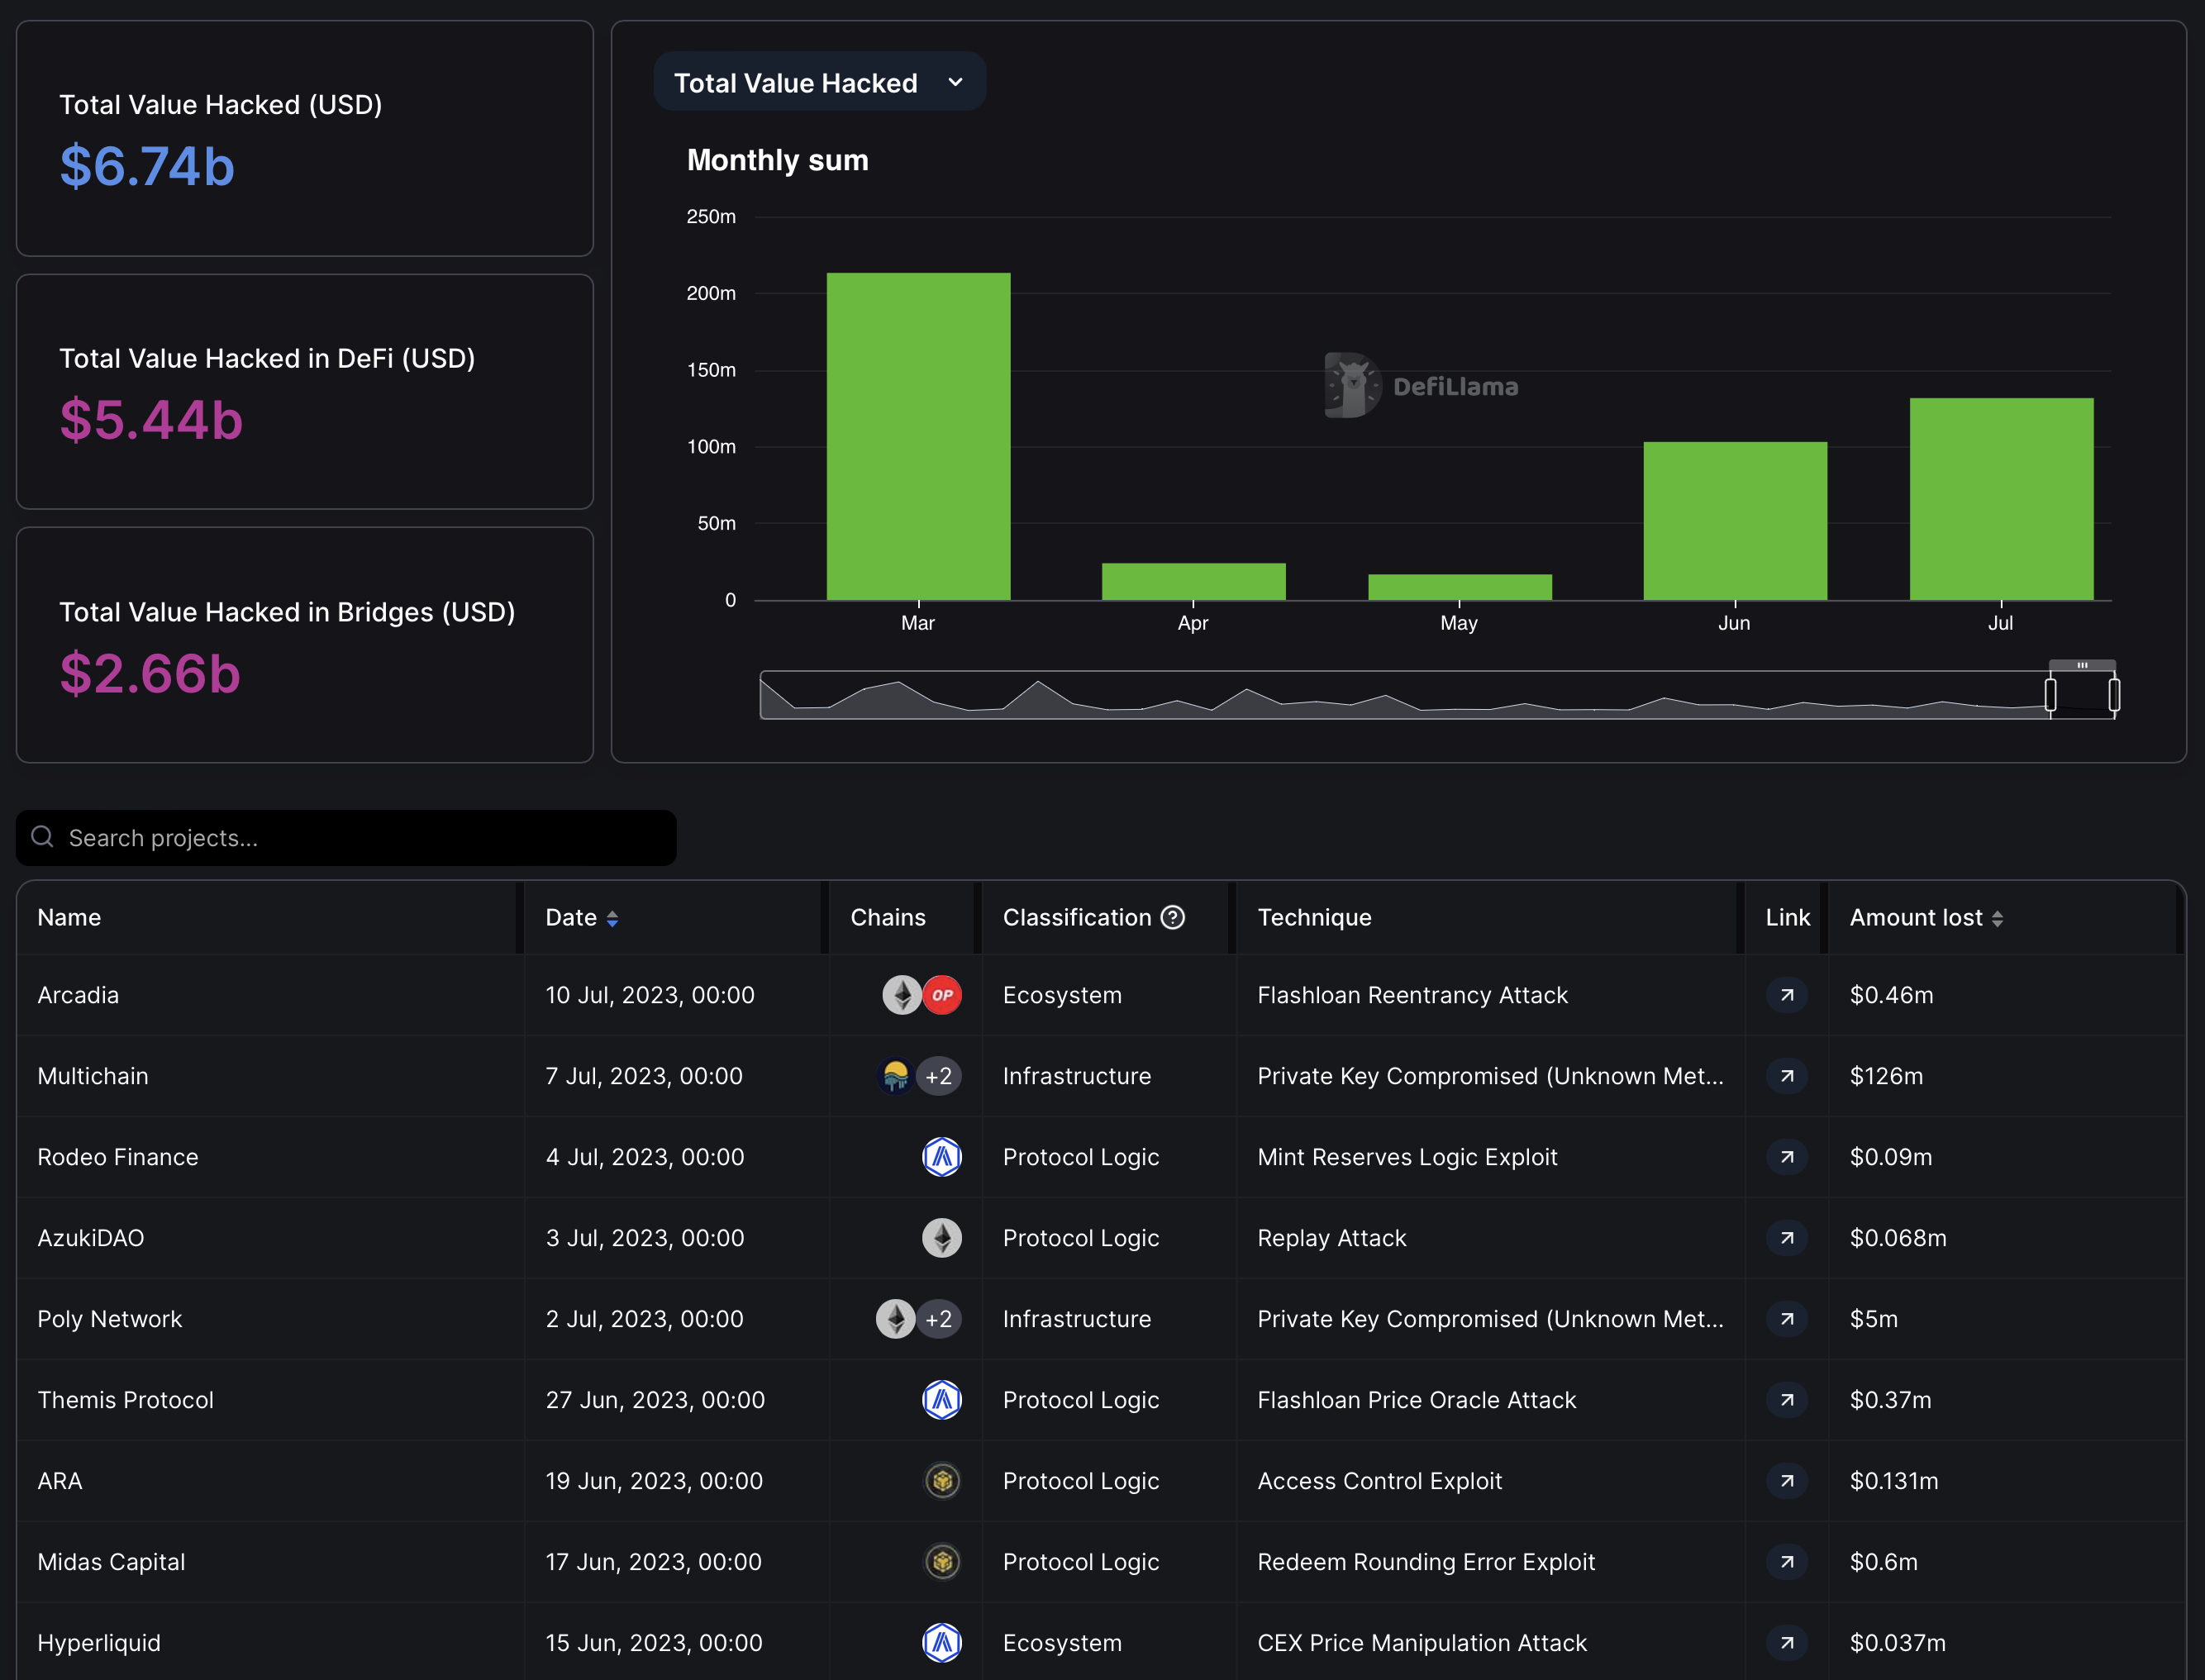
Task: Open the ARA link arrow
Action: 1787,1481
